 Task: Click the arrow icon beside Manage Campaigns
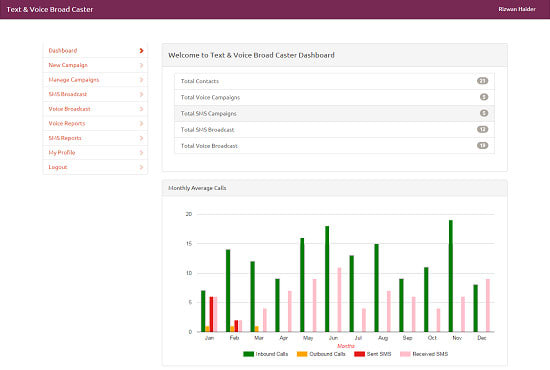tap(141, 80)
